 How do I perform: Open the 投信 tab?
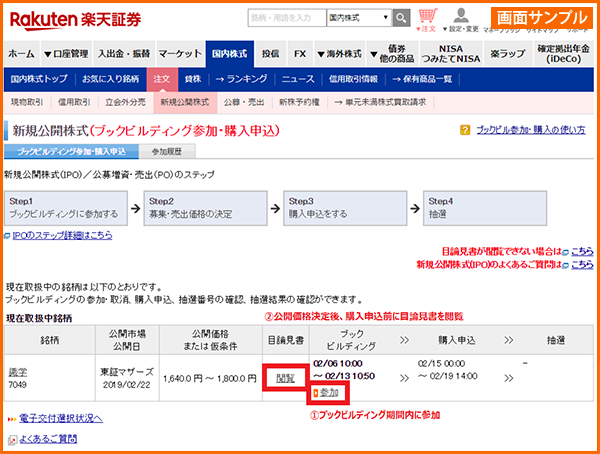271,54
